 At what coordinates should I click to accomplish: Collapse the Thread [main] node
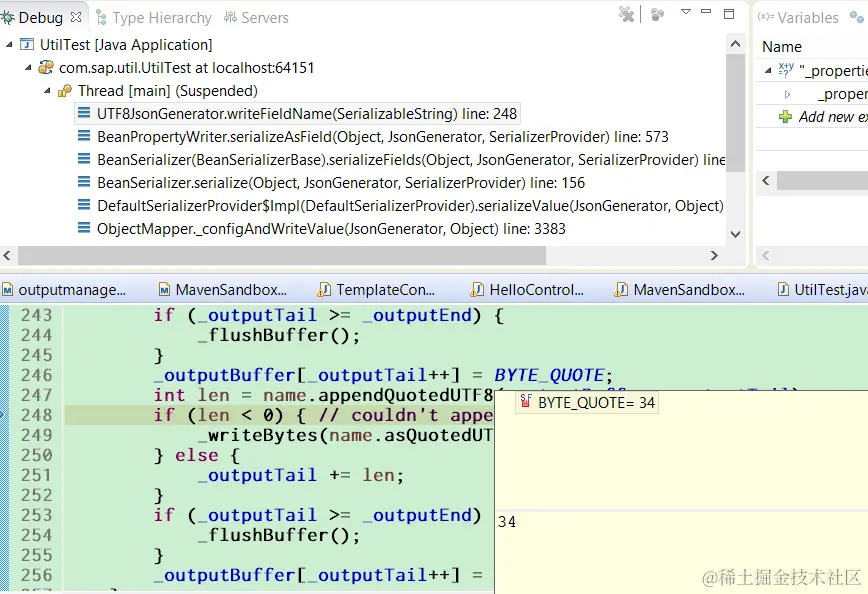pyautogui.click(x=48, y=91)
